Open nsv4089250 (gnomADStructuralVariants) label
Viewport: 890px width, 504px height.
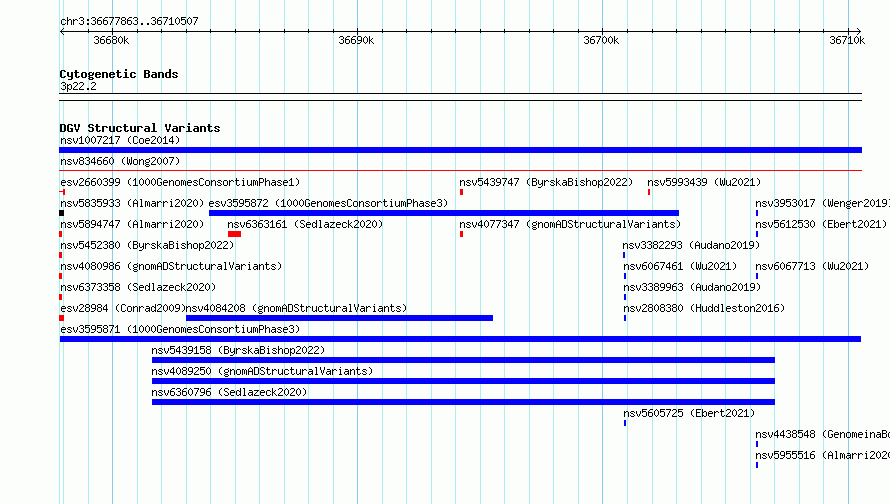(262, 371)
